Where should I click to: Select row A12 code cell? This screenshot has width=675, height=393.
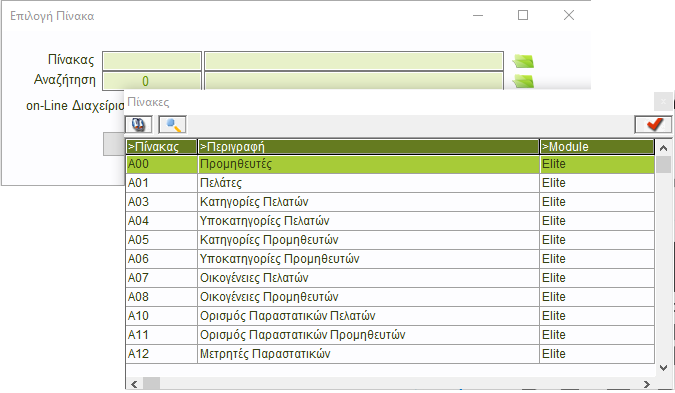pyautogui.click(x=161, y=354)
